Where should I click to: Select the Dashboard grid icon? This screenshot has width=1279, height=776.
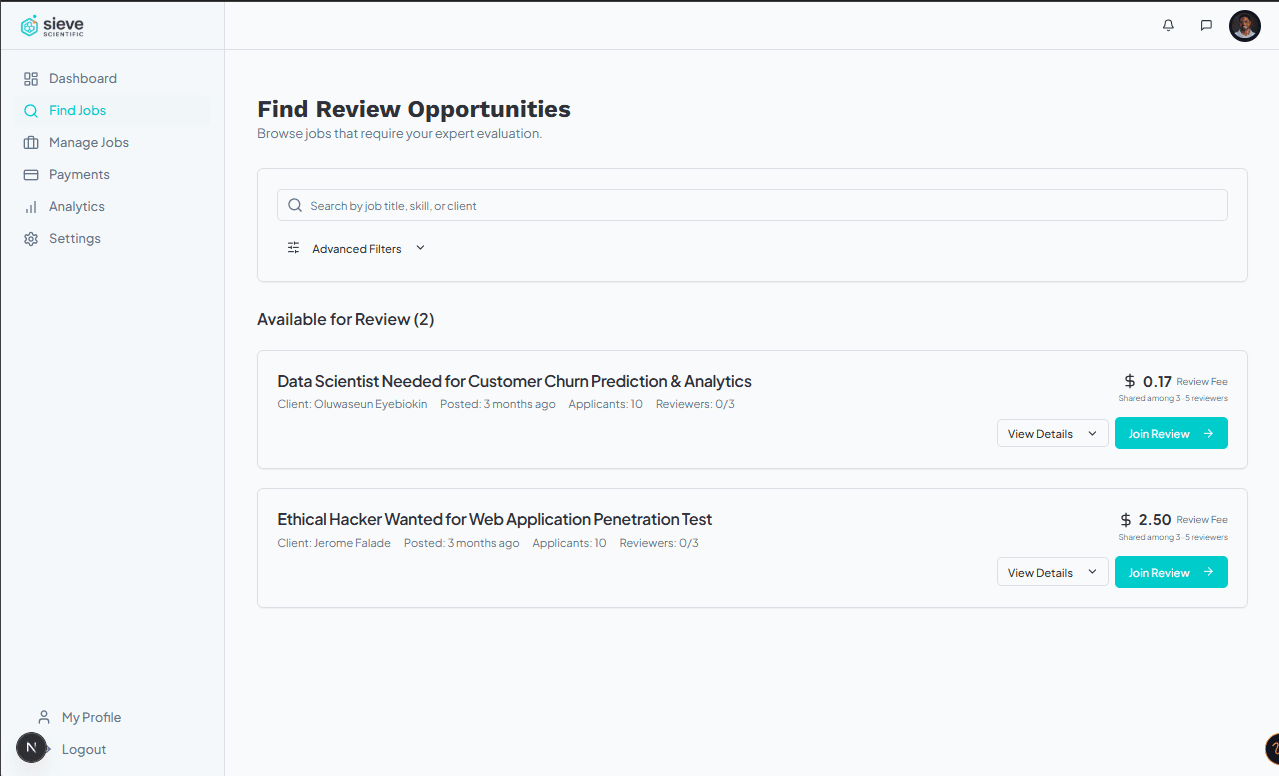[31, 78]
